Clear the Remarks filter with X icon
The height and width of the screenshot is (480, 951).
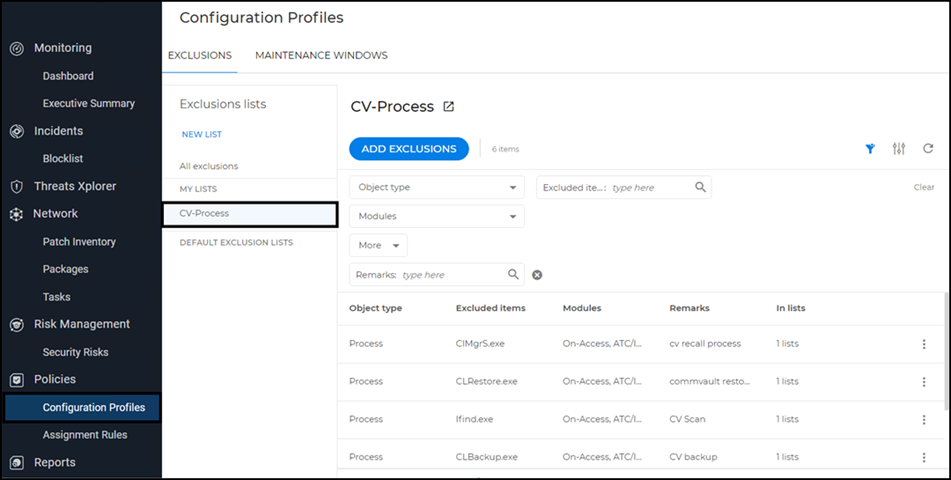click(x=537, y=275)
